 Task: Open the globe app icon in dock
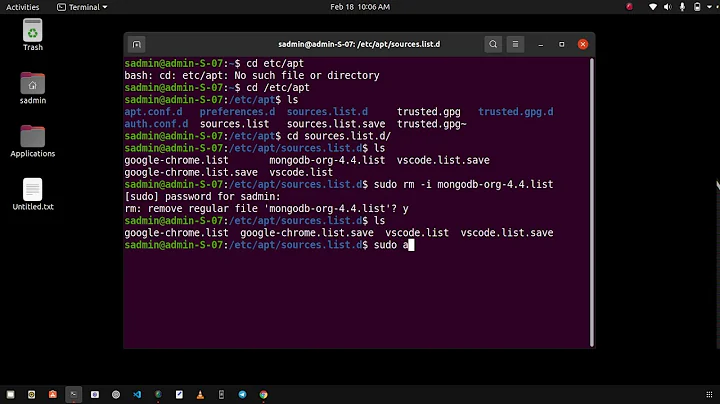158,394
